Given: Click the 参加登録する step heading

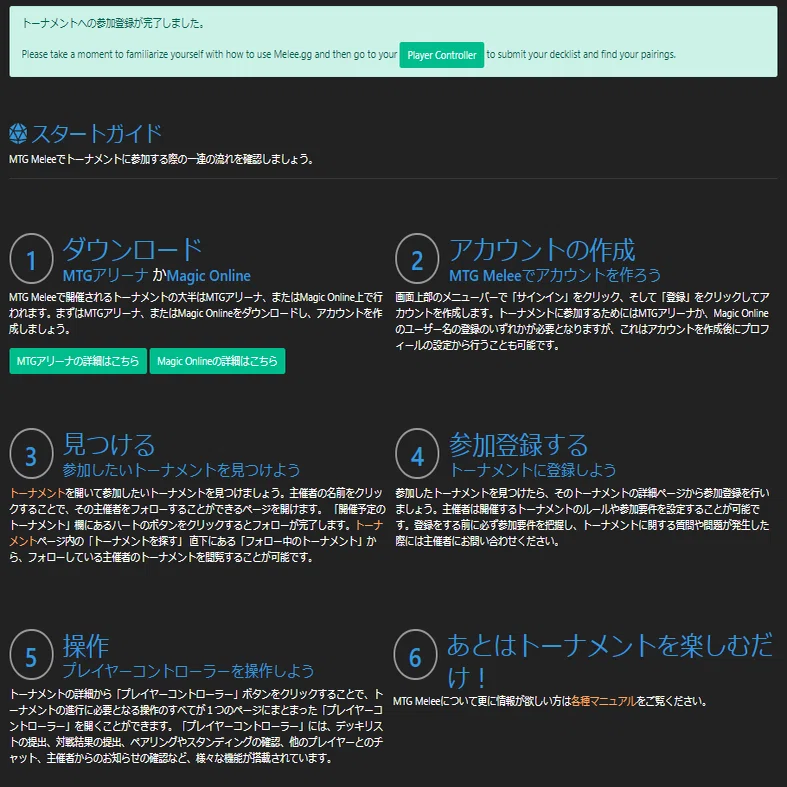Looking at the screenshot, I should (x=518, y=445).
